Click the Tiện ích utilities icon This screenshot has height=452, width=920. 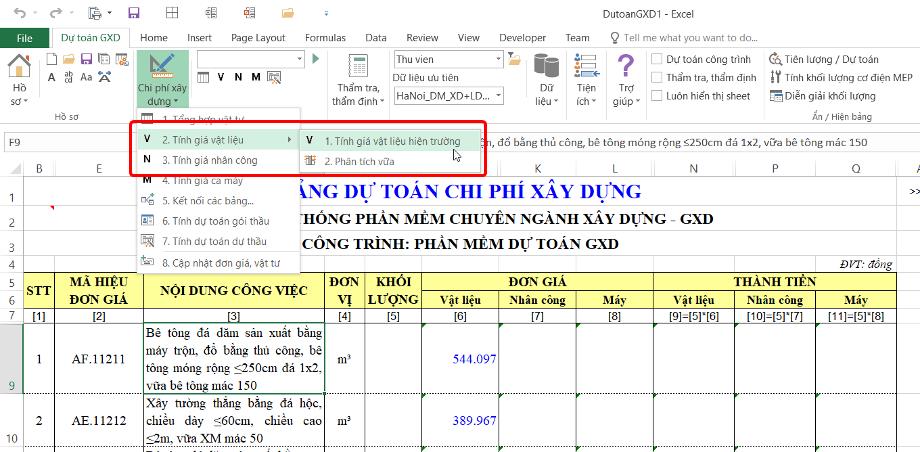coord(587,69)
